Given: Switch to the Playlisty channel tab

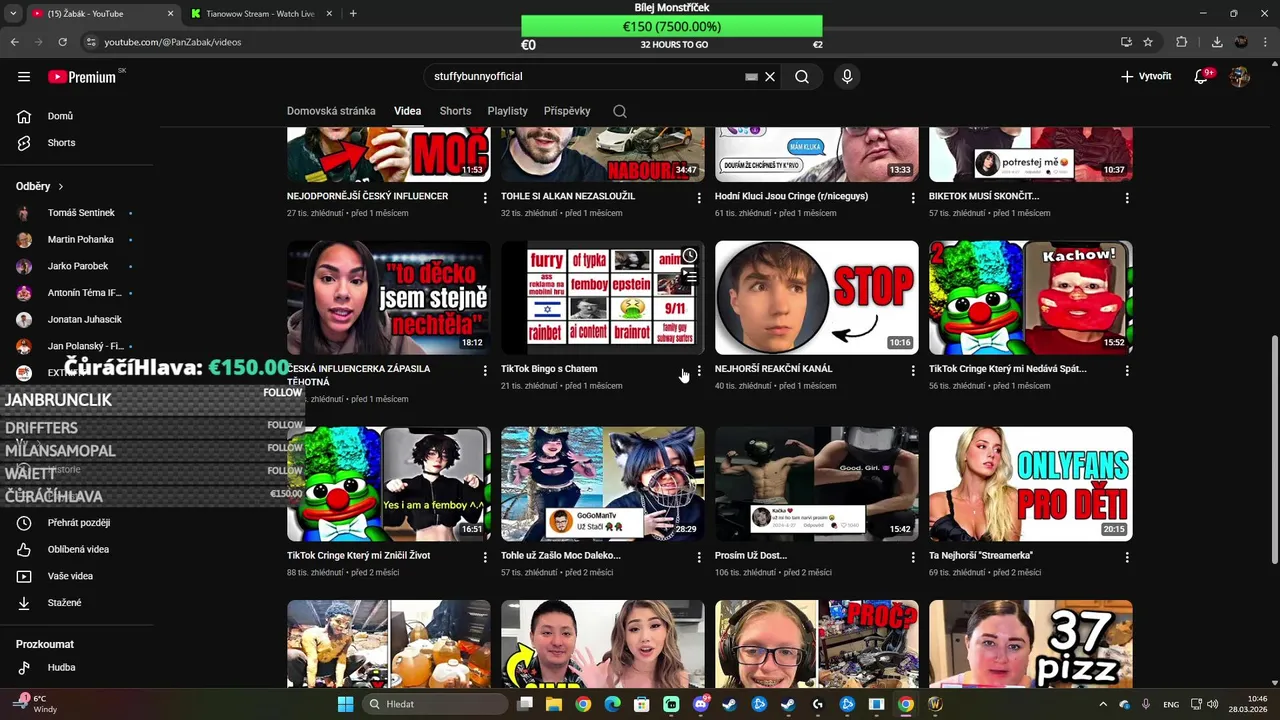Looking at the screenshot, I should 507,111.
